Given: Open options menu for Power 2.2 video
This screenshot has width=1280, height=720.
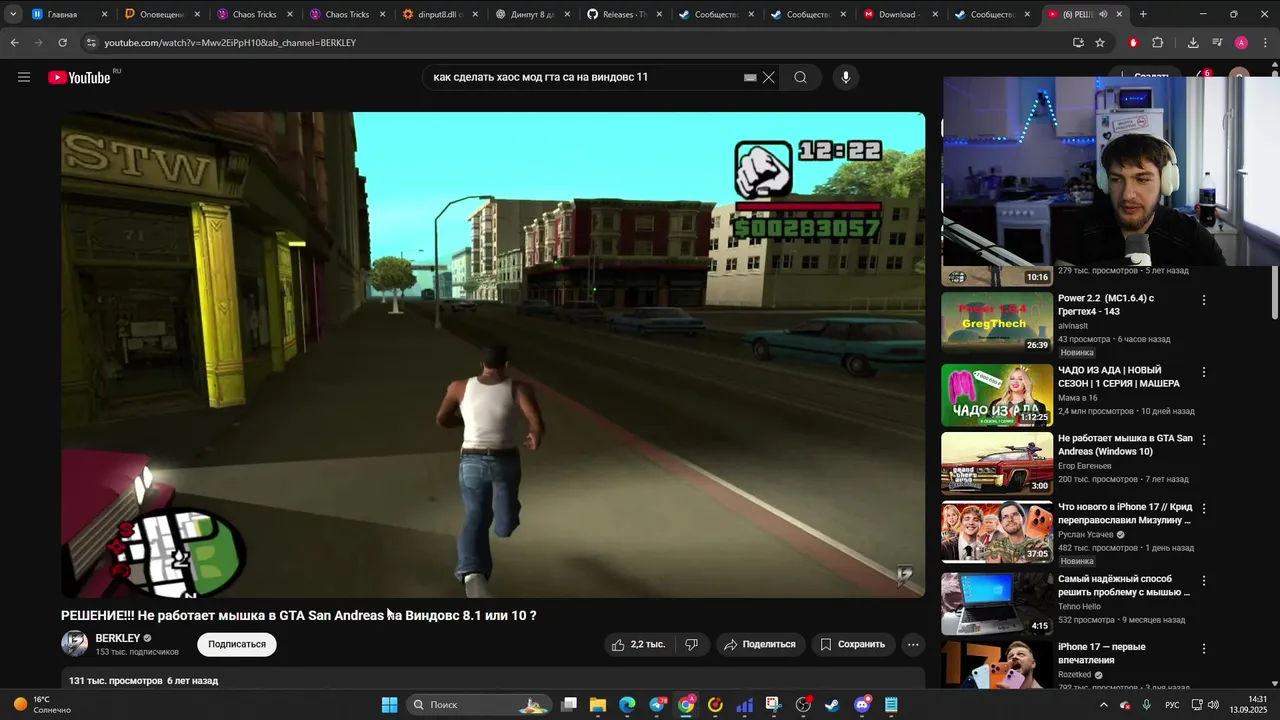Looking at the screenshot, I should pyautogui.click(x=1204, y=300).
